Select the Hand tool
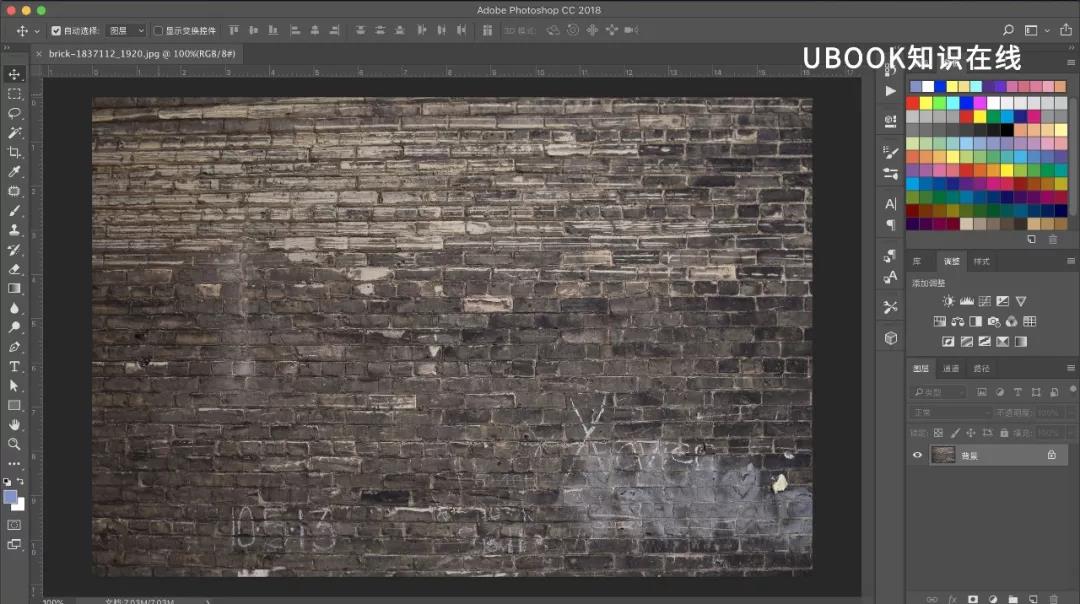Image resolution: width=1080 pixels, height=604 pixels. coord(14,425)
